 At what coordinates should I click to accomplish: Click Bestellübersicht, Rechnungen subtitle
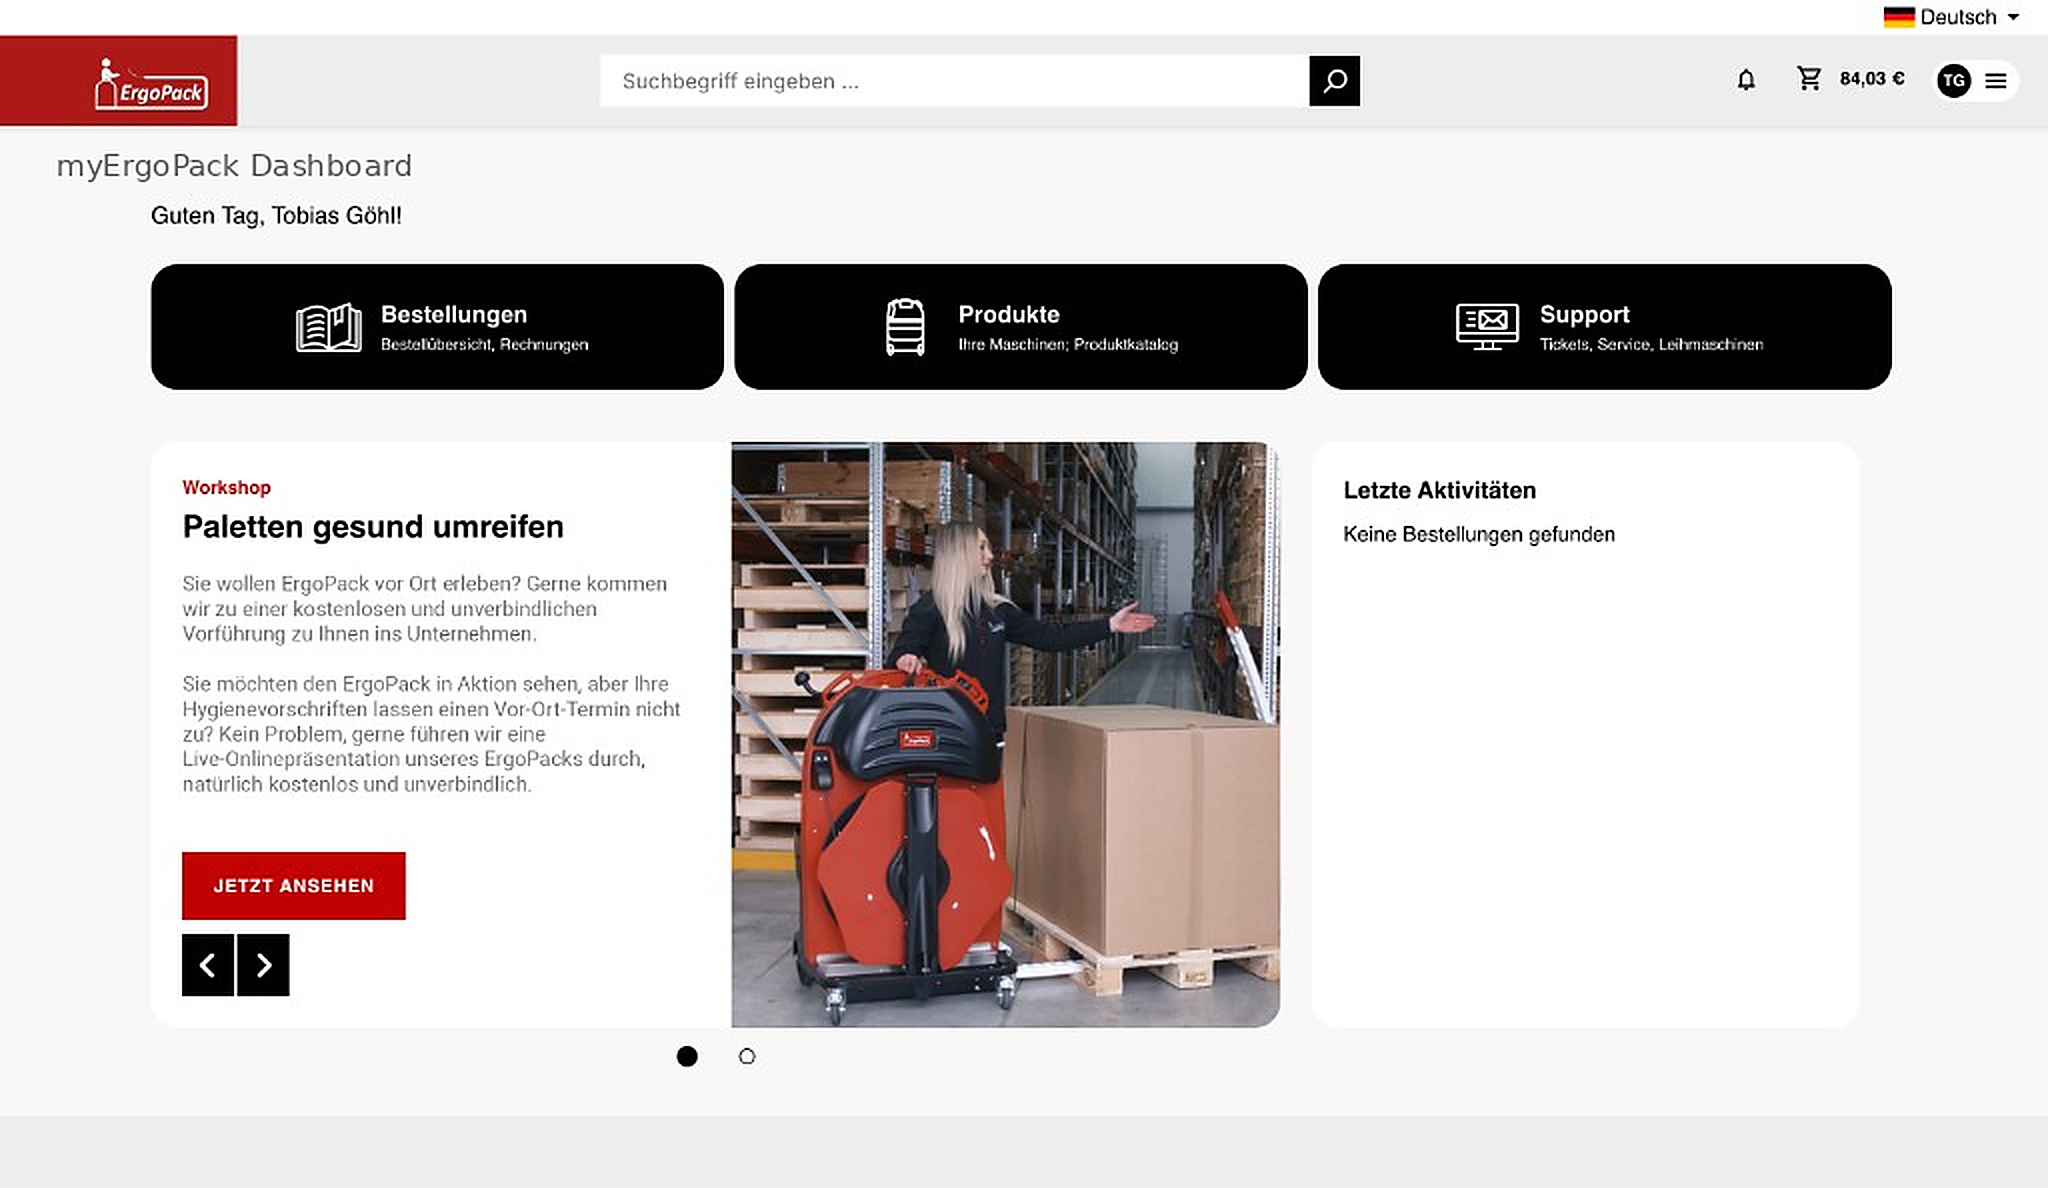tap(484, 344)
